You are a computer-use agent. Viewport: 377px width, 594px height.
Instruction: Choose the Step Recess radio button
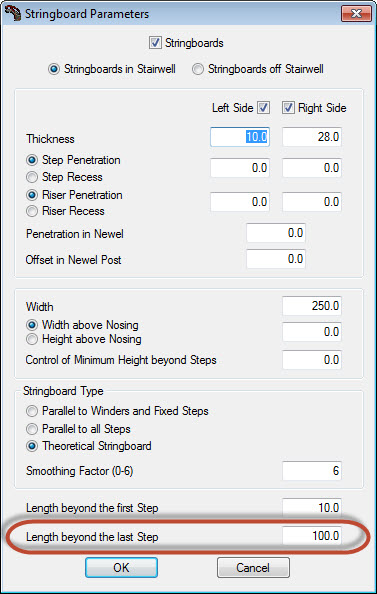32,177
